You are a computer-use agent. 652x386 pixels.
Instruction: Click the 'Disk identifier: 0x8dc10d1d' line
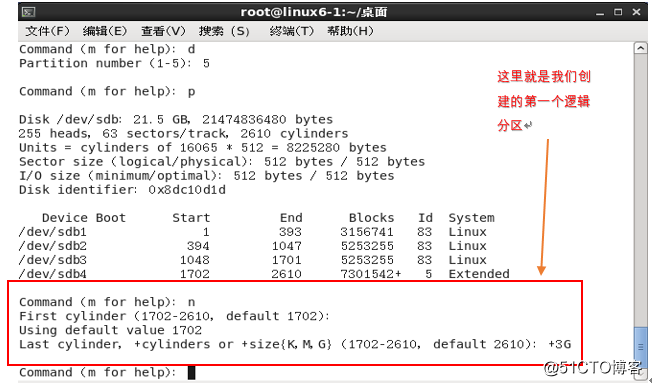[122, 190]
